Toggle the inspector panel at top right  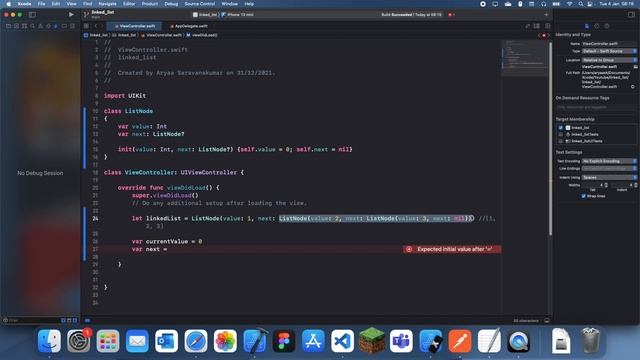[x=631, y=14]
